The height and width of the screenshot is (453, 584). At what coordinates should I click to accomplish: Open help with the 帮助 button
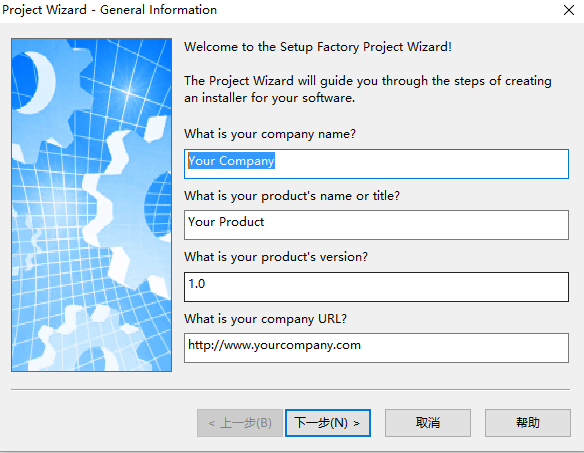(528, 423)
